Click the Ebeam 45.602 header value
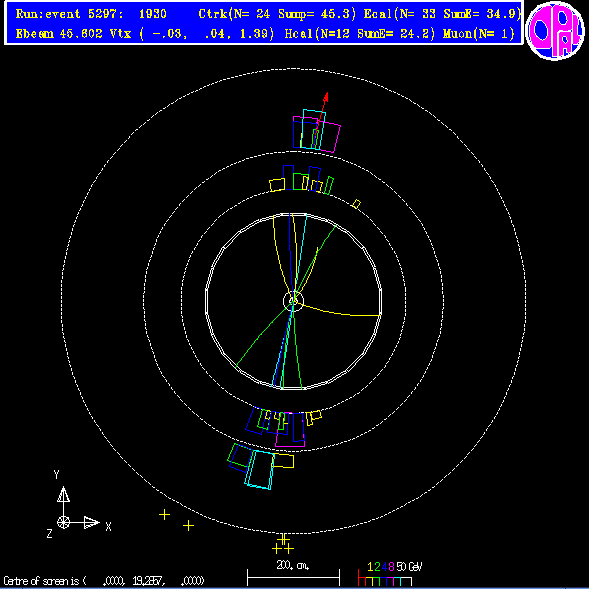This screenshot has height=589, width=589. (x=59, y=34)
